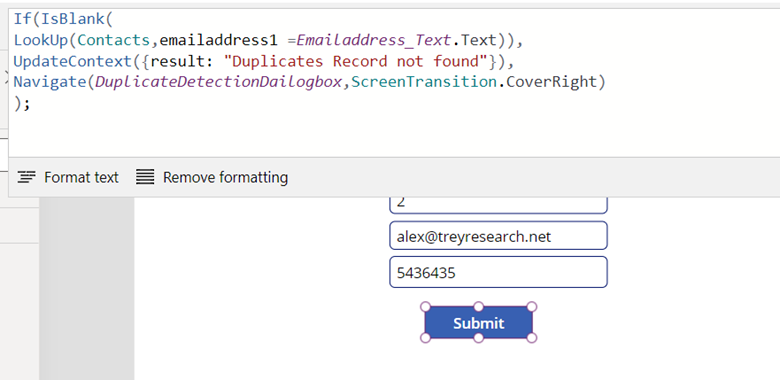Select the top-center resize handle of Submit
The height and width of the screenshot is (380, 780).
(x=478, y=306)
